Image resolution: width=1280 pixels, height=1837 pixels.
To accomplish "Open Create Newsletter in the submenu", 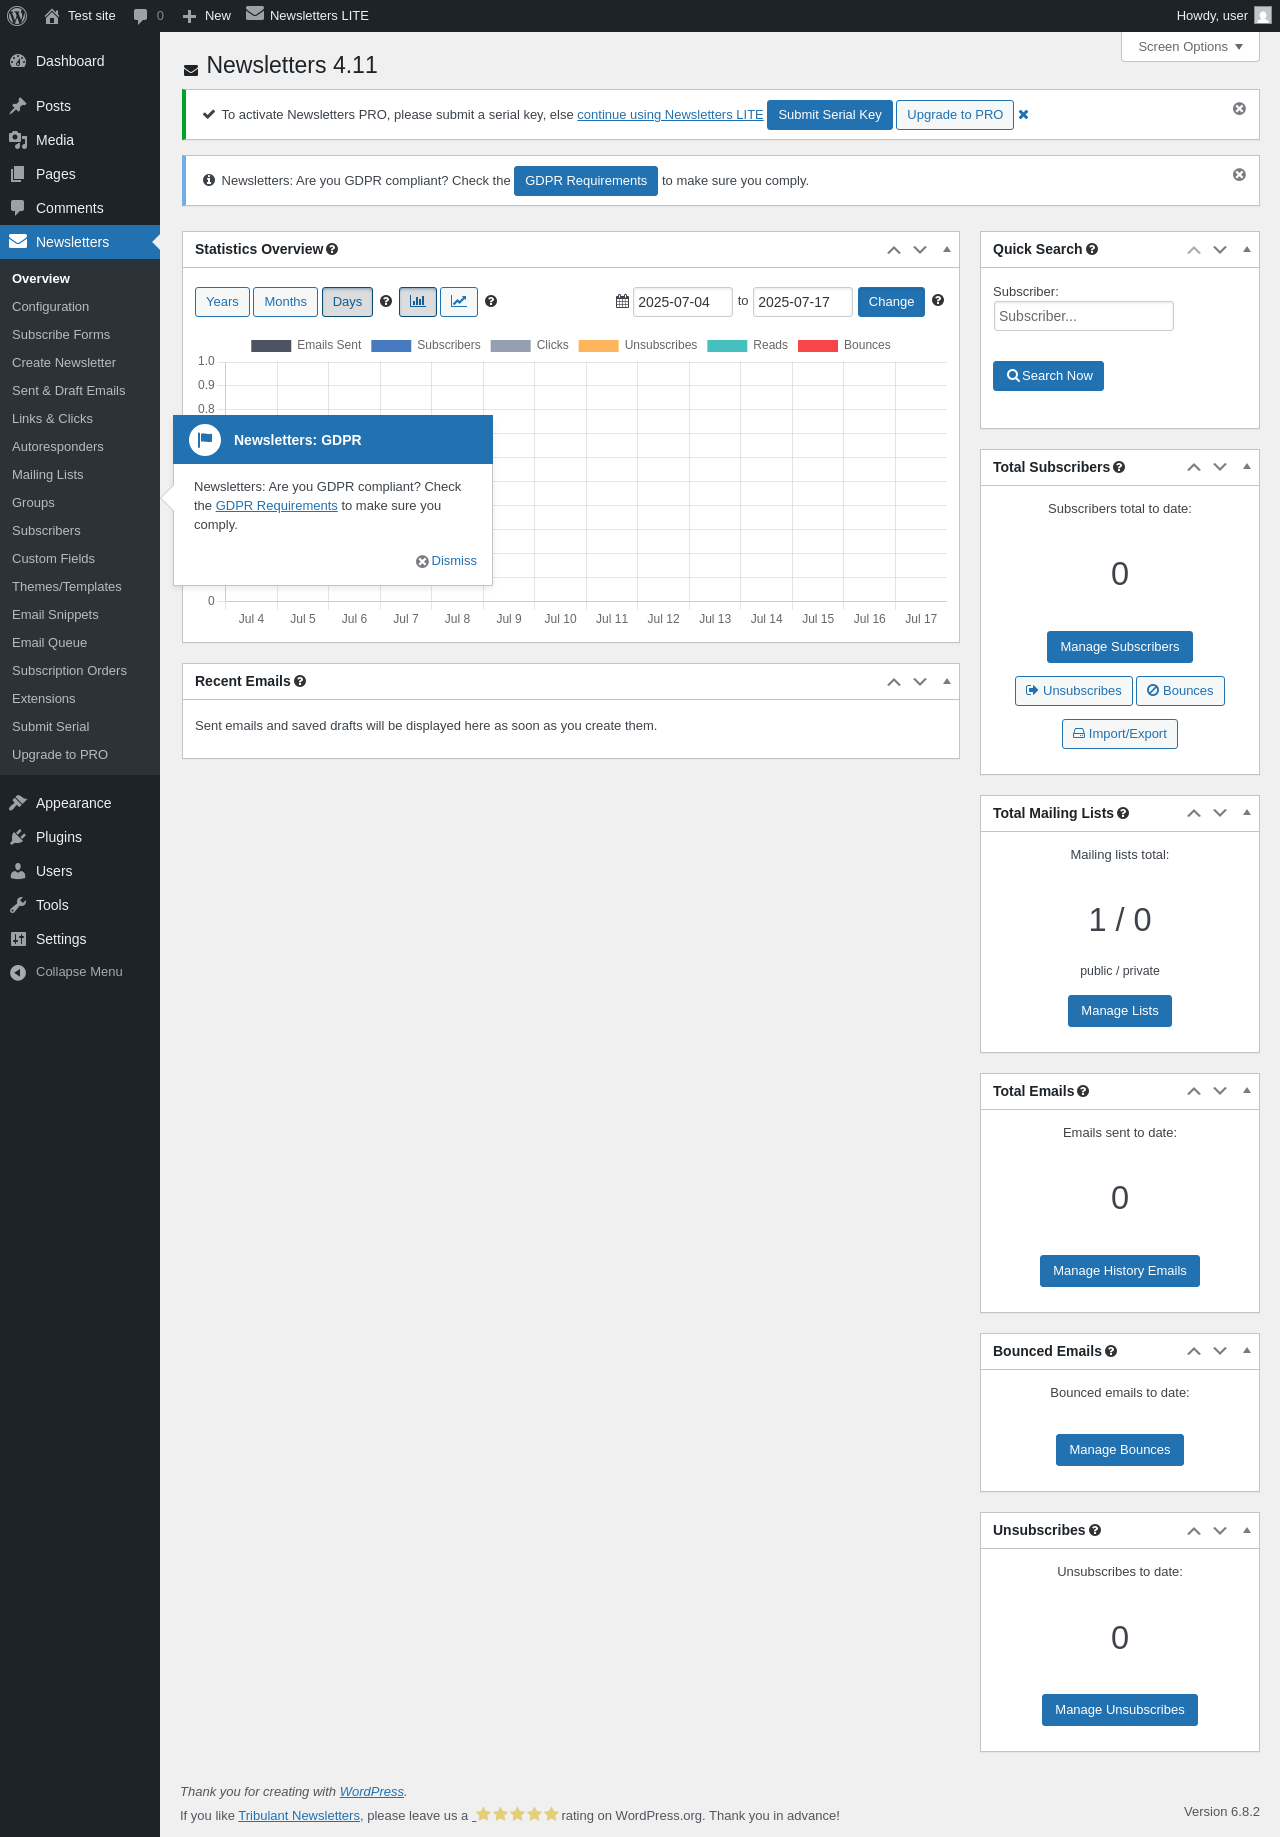I will click(x=80, y=363).
